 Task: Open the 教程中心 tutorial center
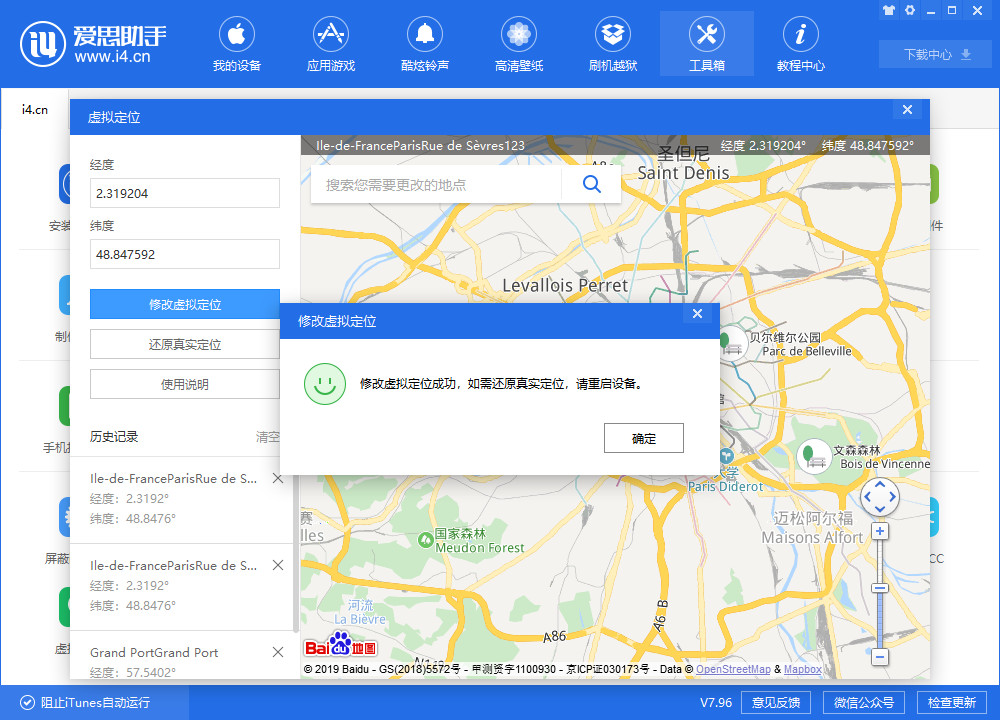(800, 43)
